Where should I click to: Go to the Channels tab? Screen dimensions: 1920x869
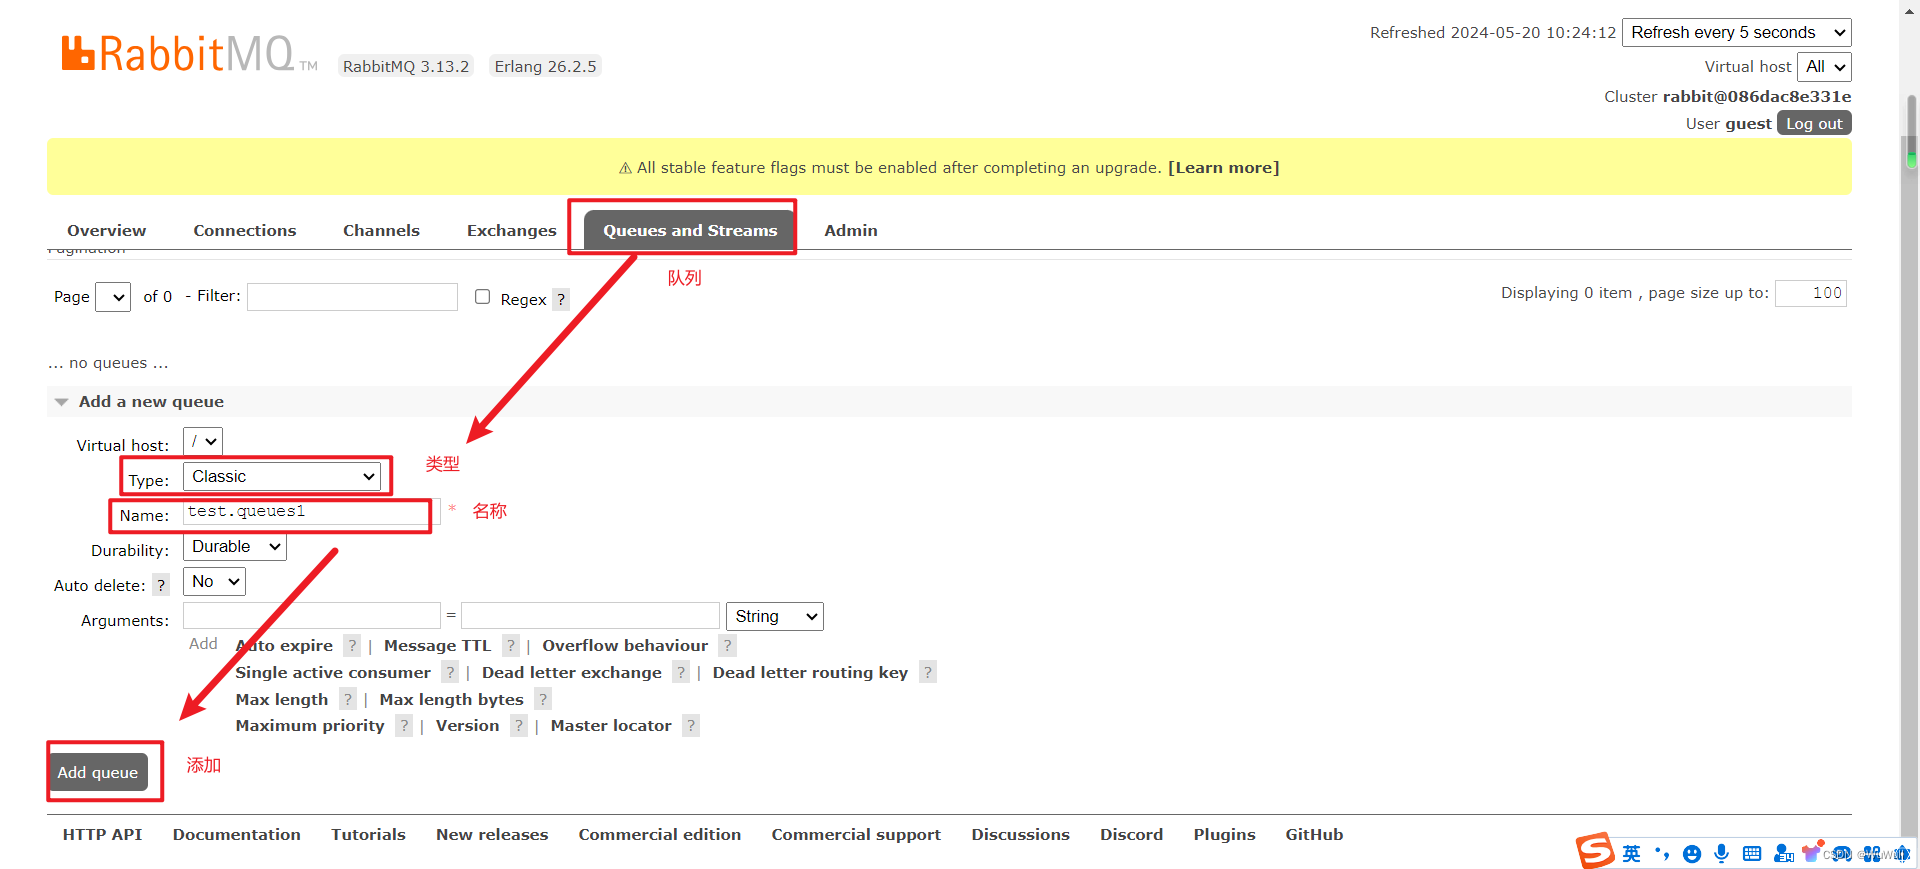(381, 230)
